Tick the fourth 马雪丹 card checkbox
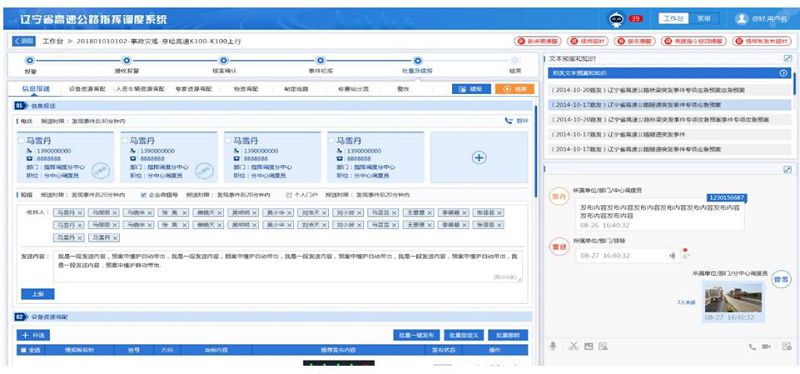 331,140
